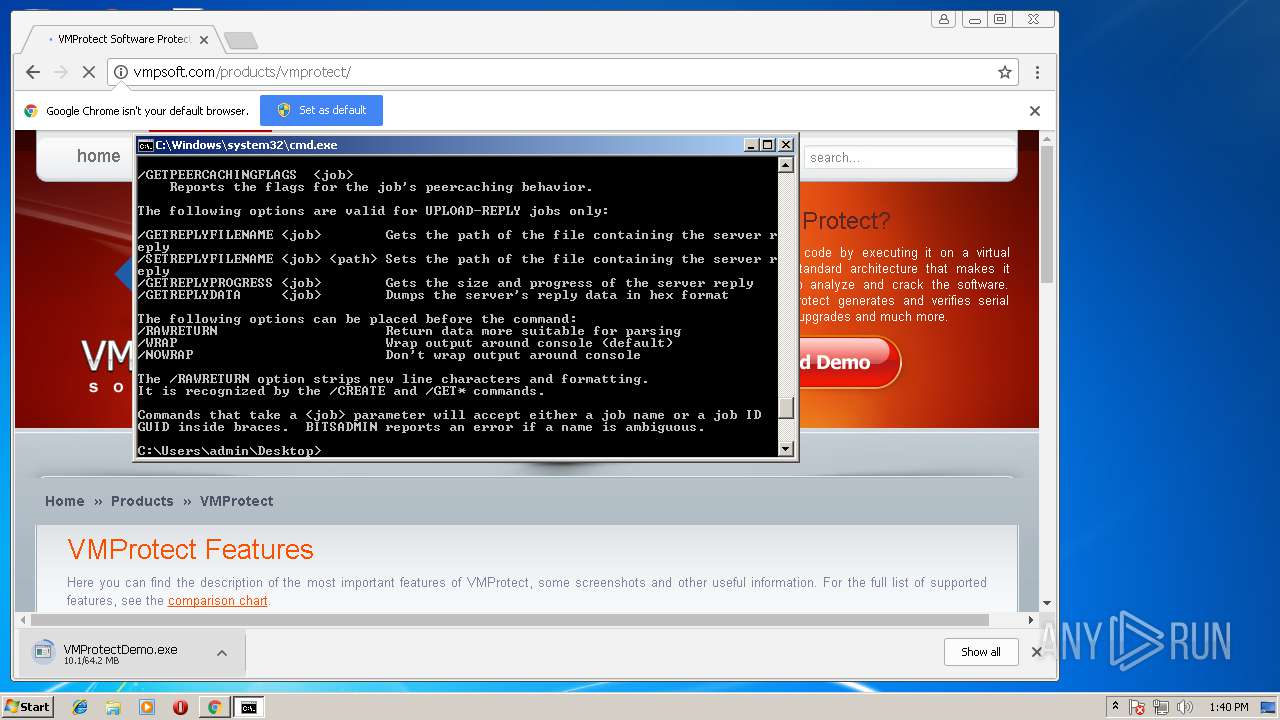
Task: Click the website search field
Action: click(x=910, y=157)
